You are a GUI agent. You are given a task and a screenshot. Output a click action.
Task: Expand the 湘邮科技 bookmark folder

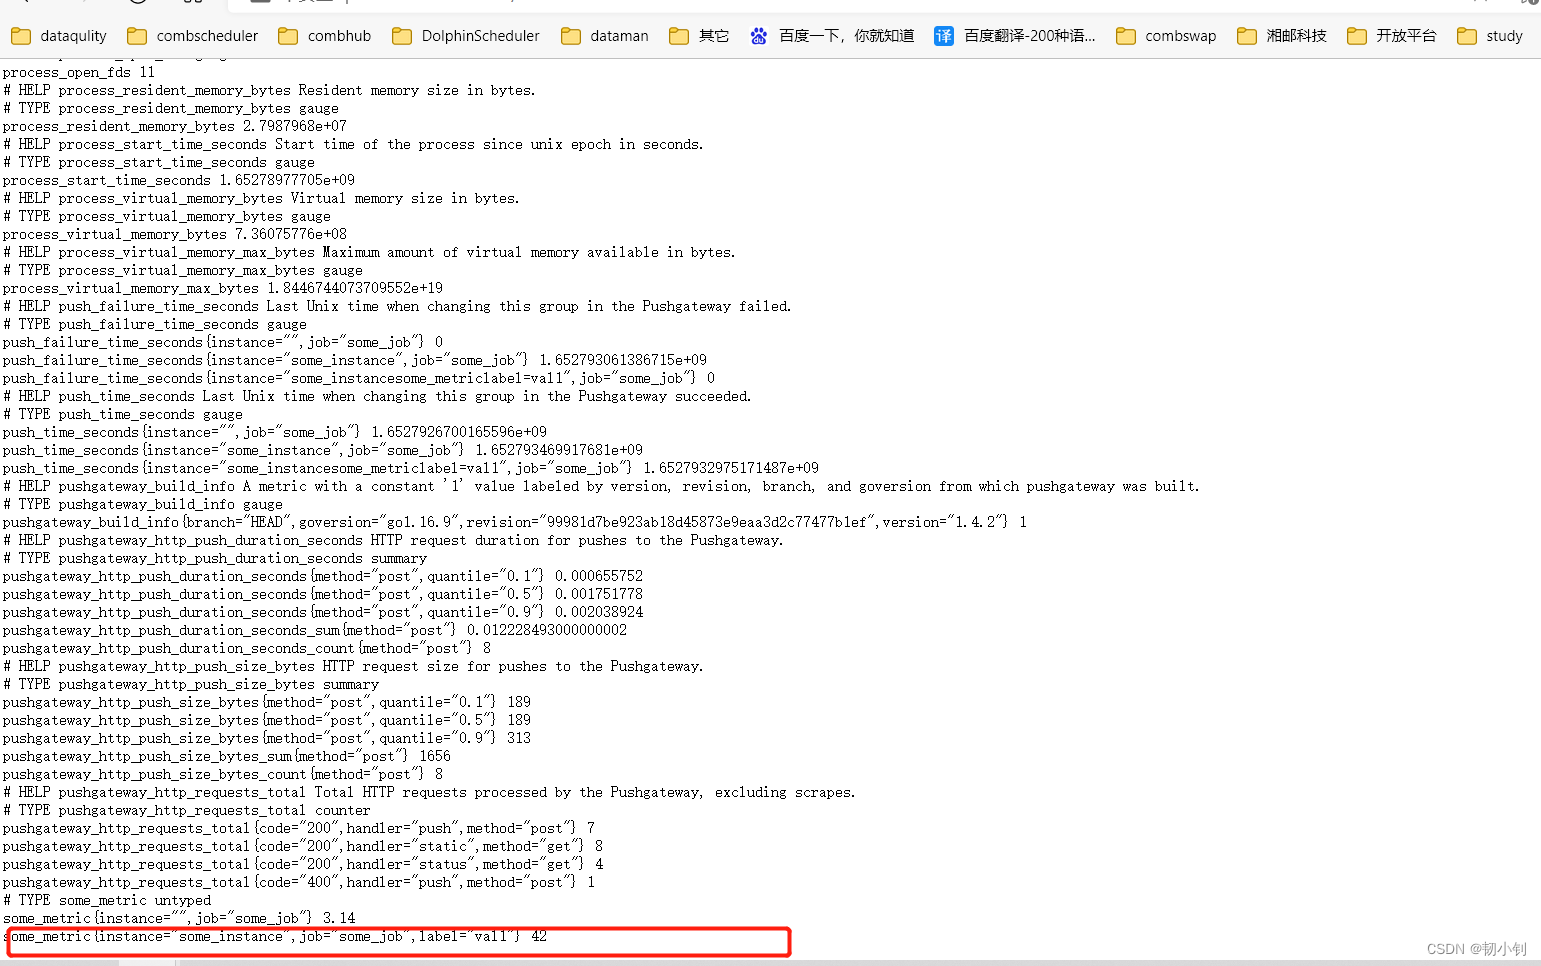tap(1293, 35)
